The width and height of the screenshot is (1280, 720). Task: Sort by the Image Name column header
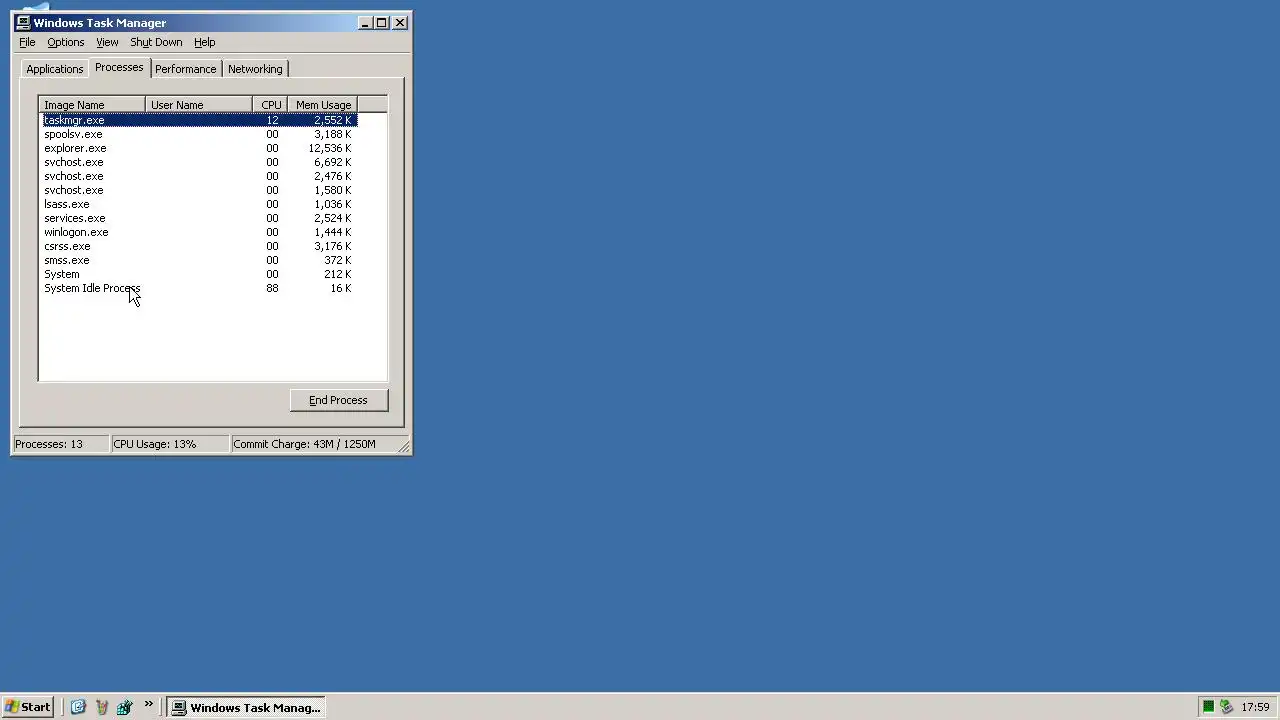(92, 105)
